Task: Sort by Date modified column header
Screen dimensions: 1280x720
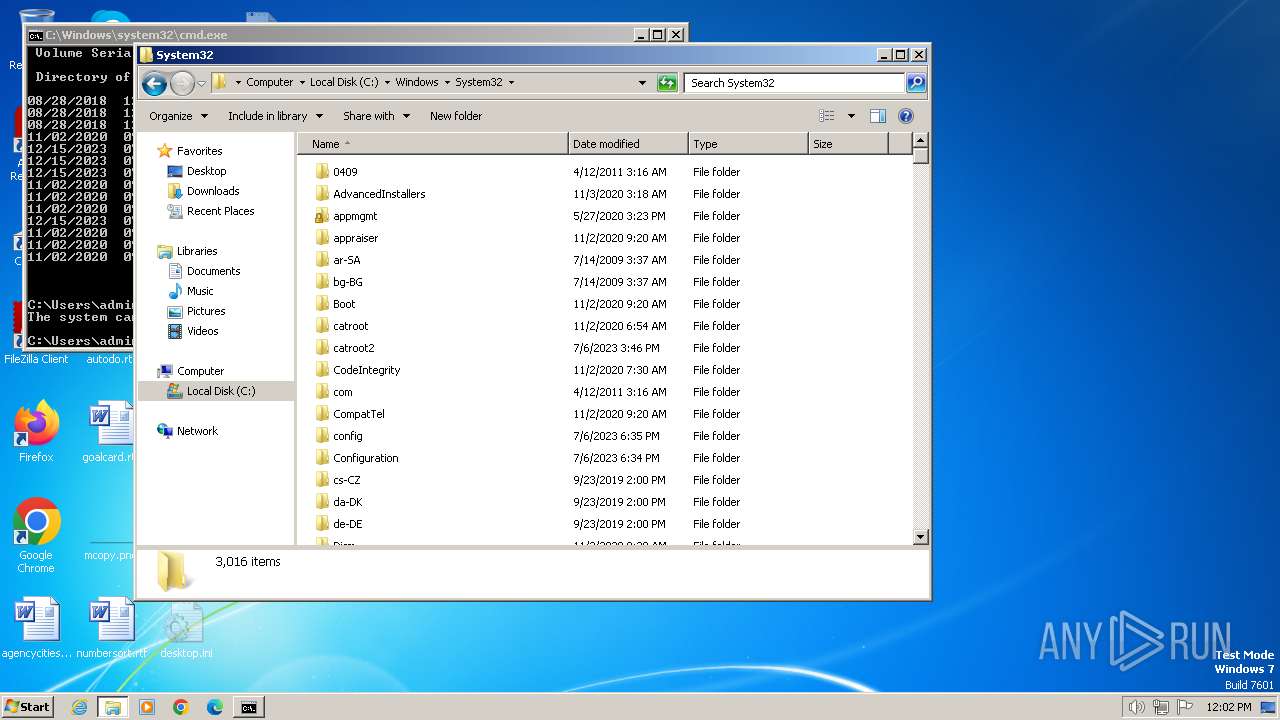Action: [x=628, y=144]
